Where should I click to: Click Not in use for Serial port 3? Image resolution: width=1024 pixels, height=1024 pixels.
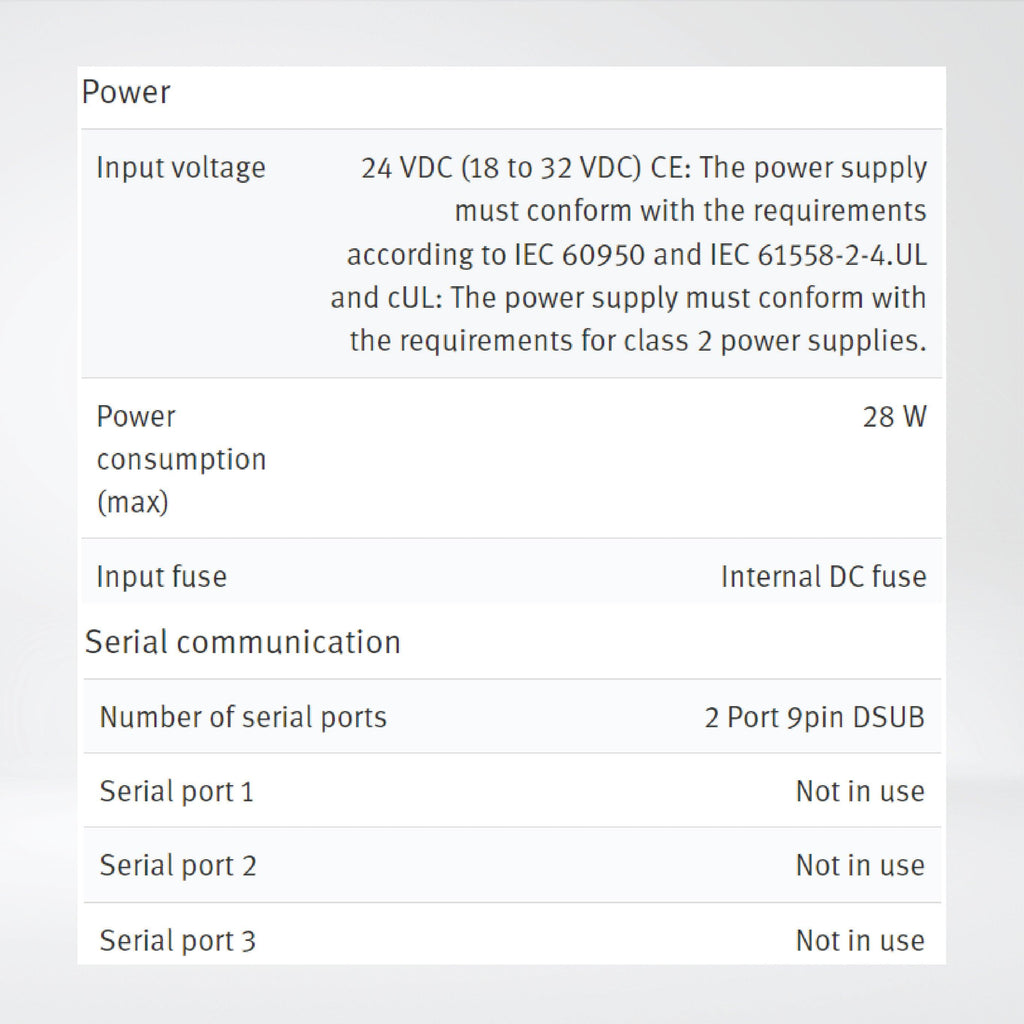pyautogui.click(x=860, y=941)
